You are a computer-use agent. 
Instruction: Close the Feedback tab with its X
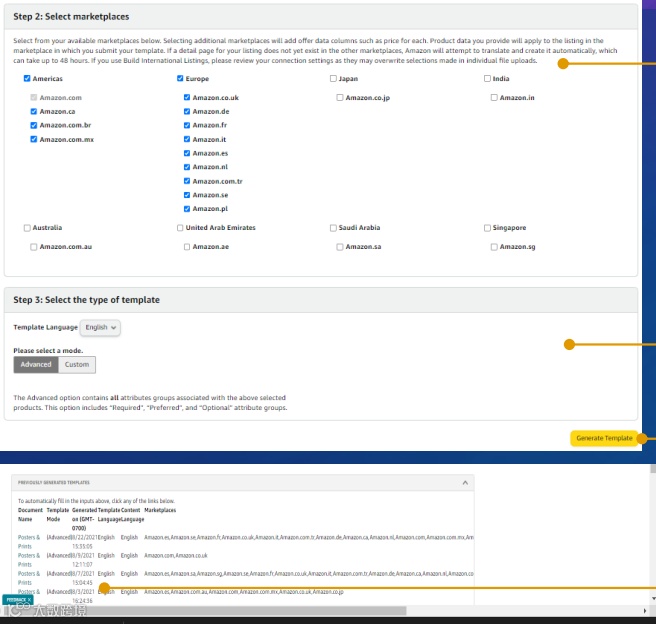(x=29, y=600)
